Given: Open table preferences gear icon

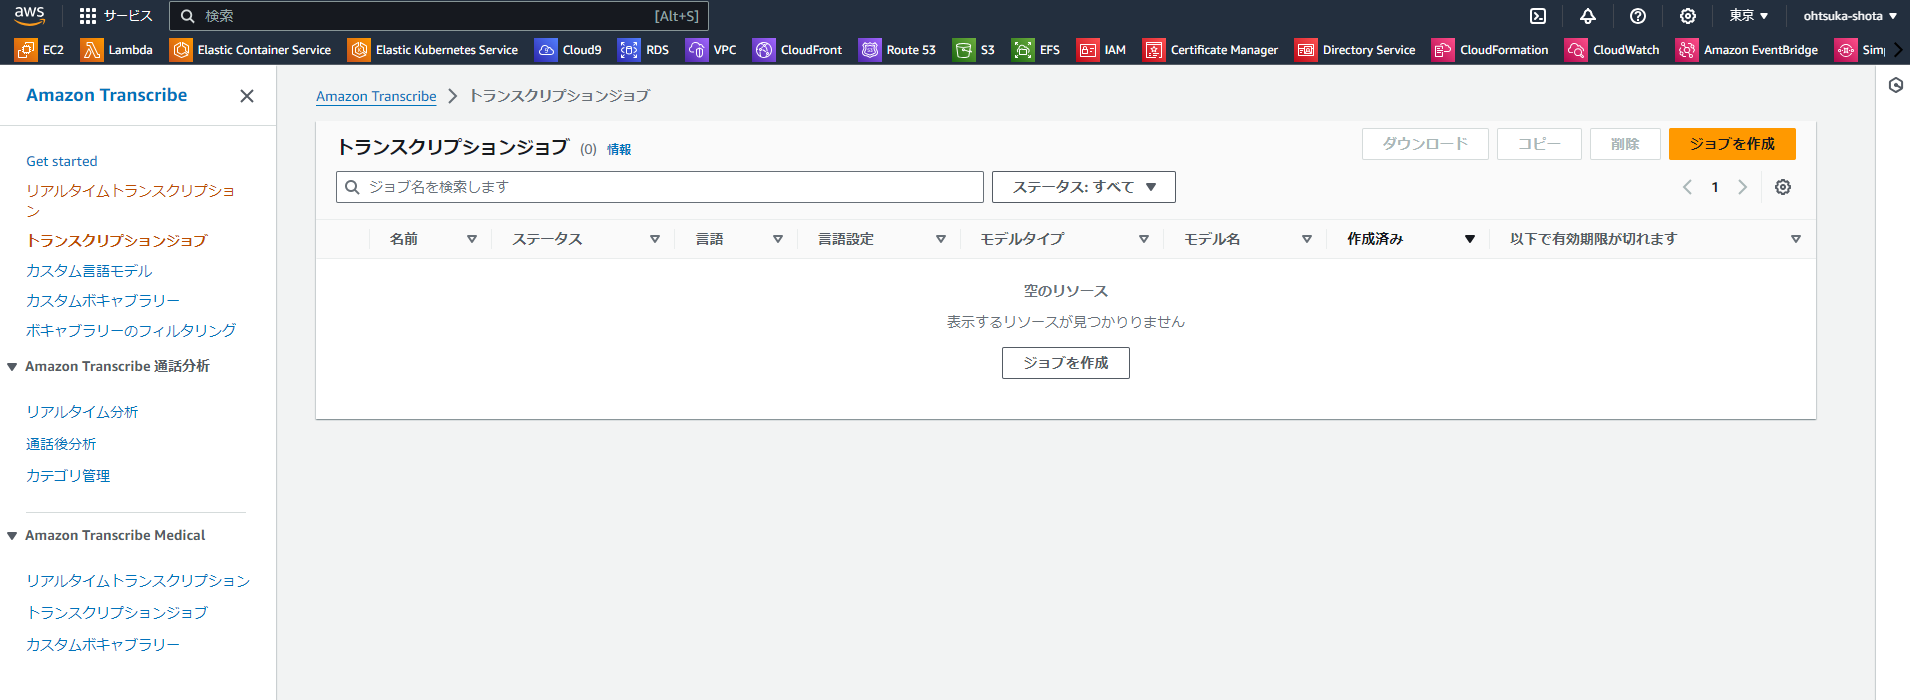Looking at the screenshot, I should pyautogui.click(x=1783, y=187).
